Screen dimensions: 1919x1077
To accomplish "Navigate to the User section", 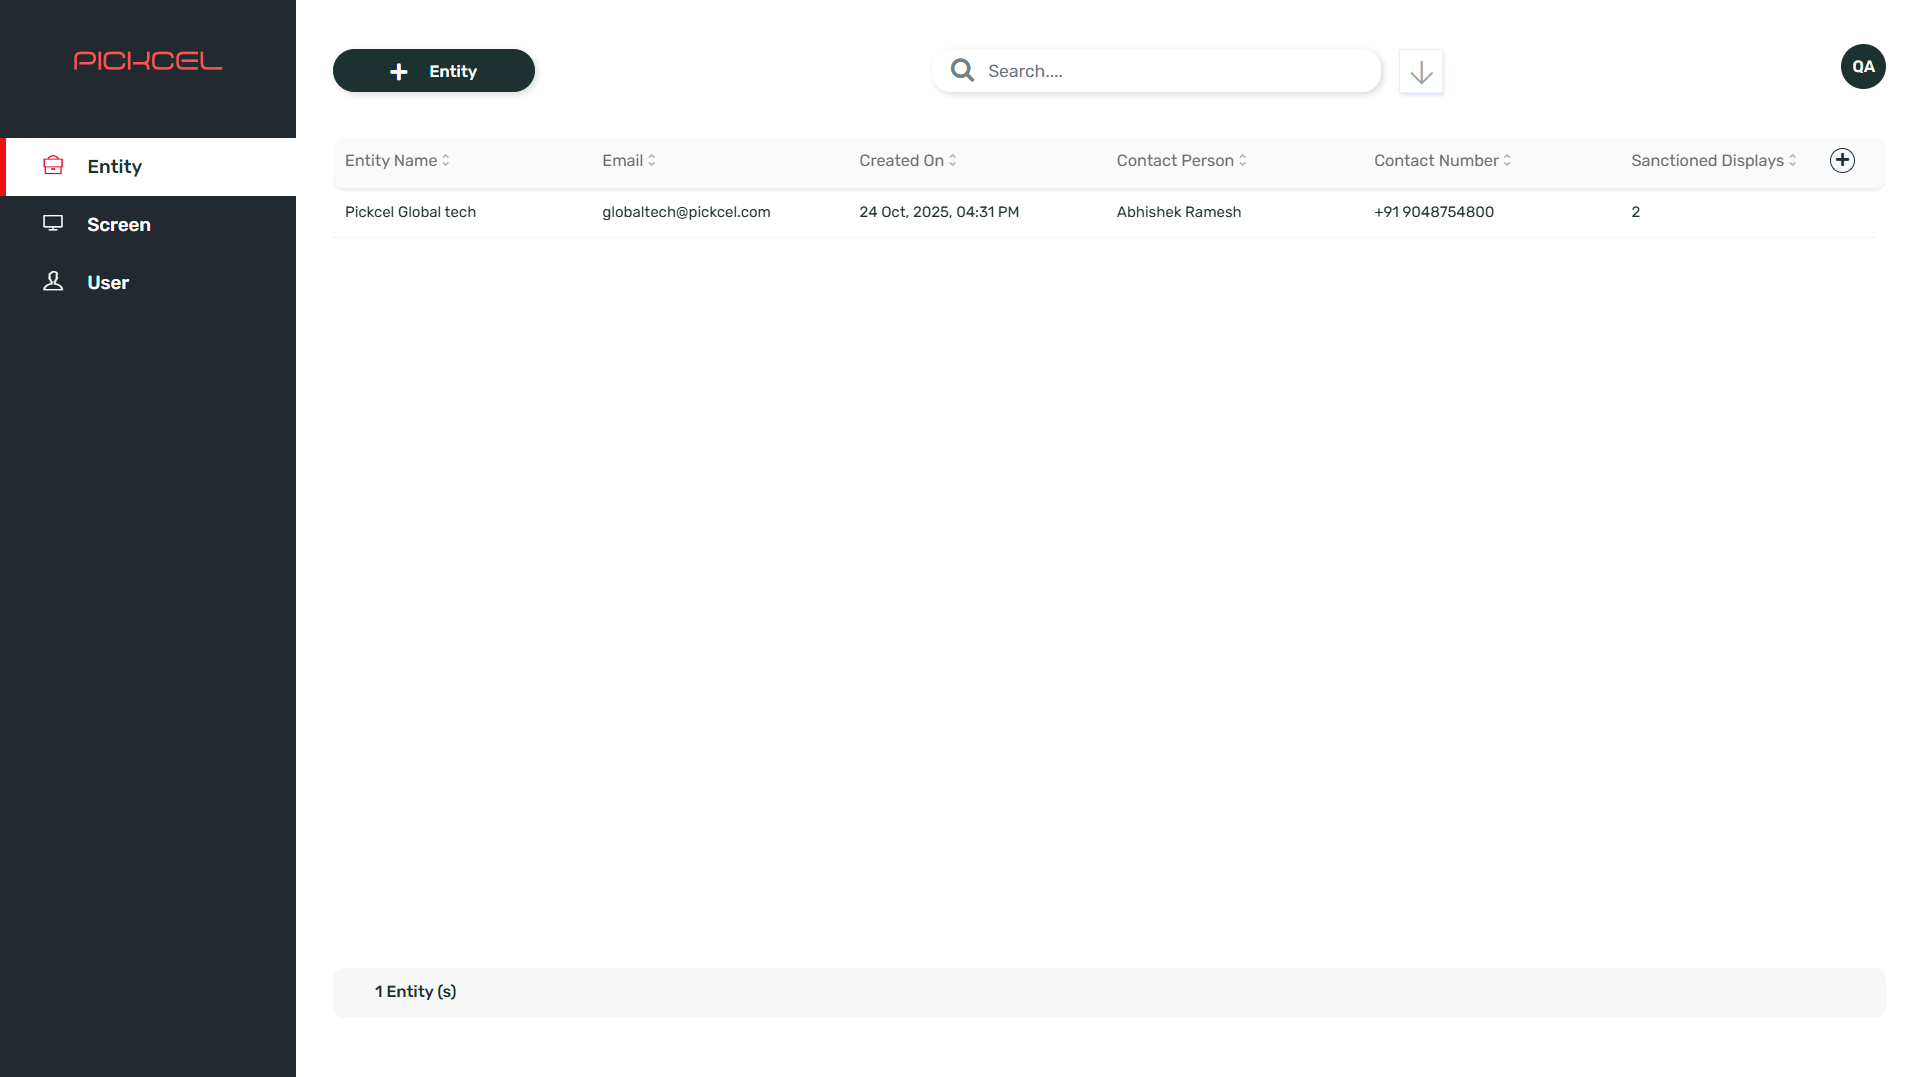I will (x=107, y=282).
